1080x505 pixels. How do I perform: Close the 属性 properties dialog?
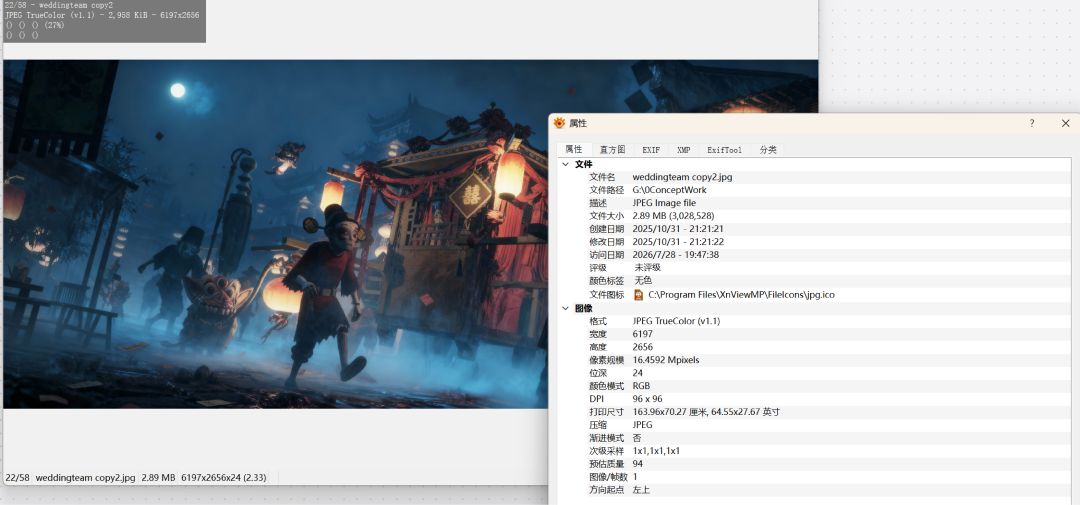point(1066,123)
